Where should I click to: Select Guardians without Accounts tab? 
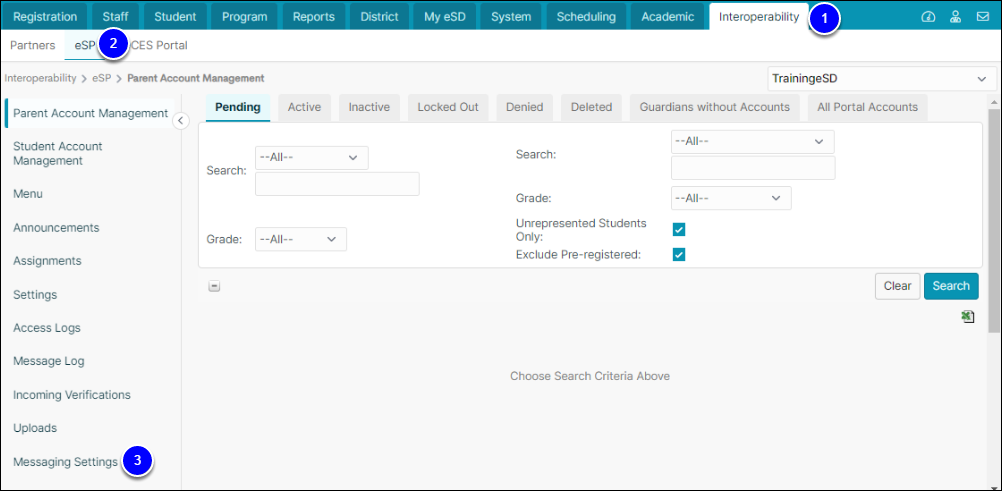tap(715, 107)
